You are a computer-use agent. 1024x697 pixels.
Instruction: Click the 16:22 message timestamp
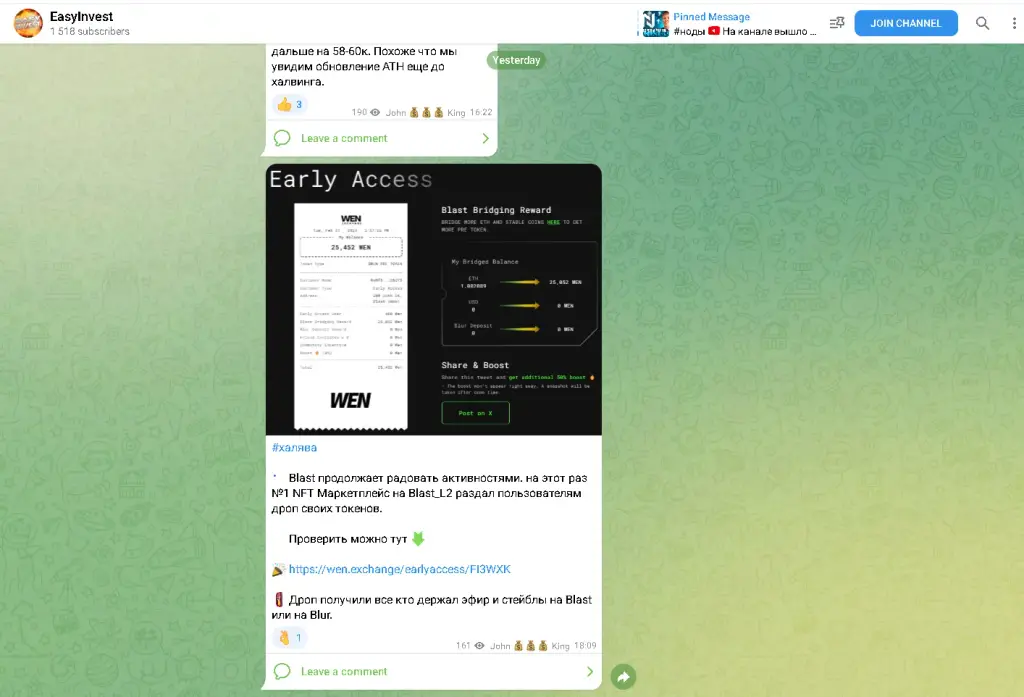[481, 112]
